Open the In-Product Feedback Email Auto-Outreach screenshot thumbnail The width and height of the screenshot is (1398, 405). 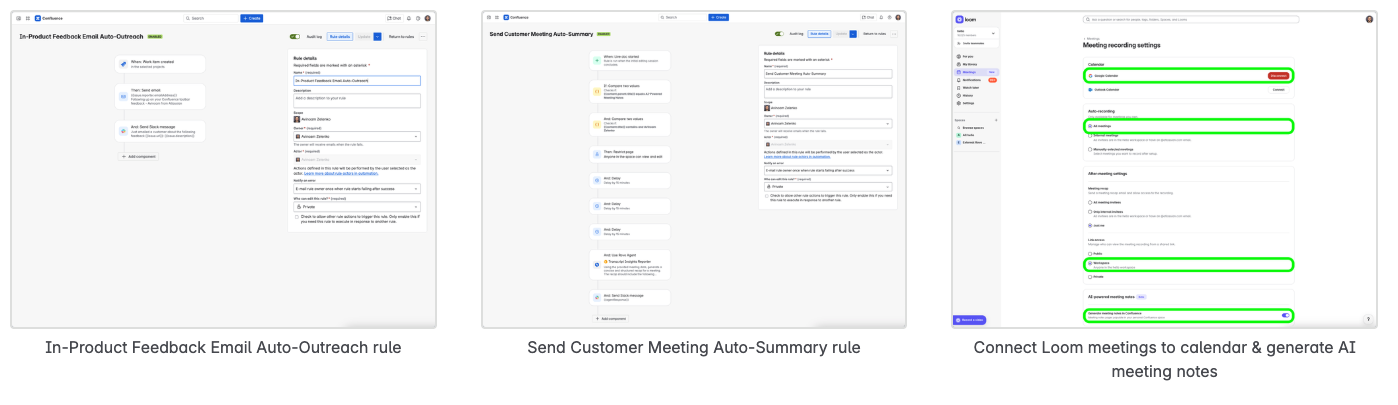click(x=225, y=169)
